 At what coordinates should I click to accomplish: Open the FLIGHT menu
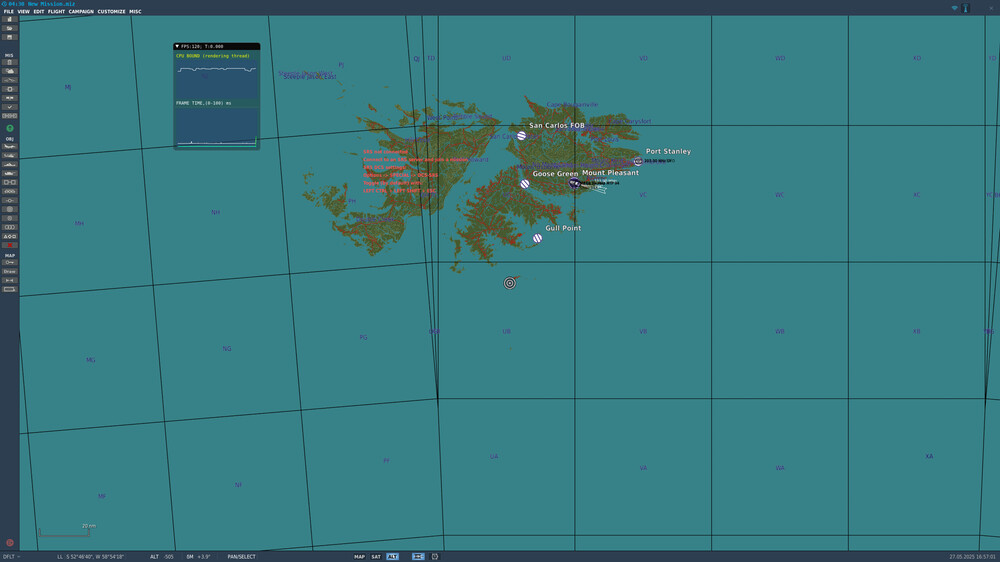coord(56,11)
